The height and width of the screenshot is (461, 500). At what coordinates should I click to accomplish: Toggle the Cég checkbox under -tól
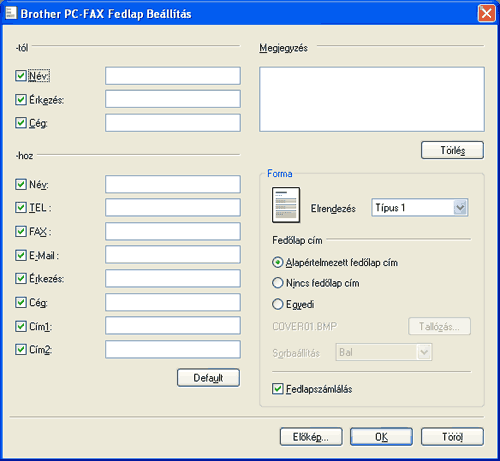[x=21, y=123]
